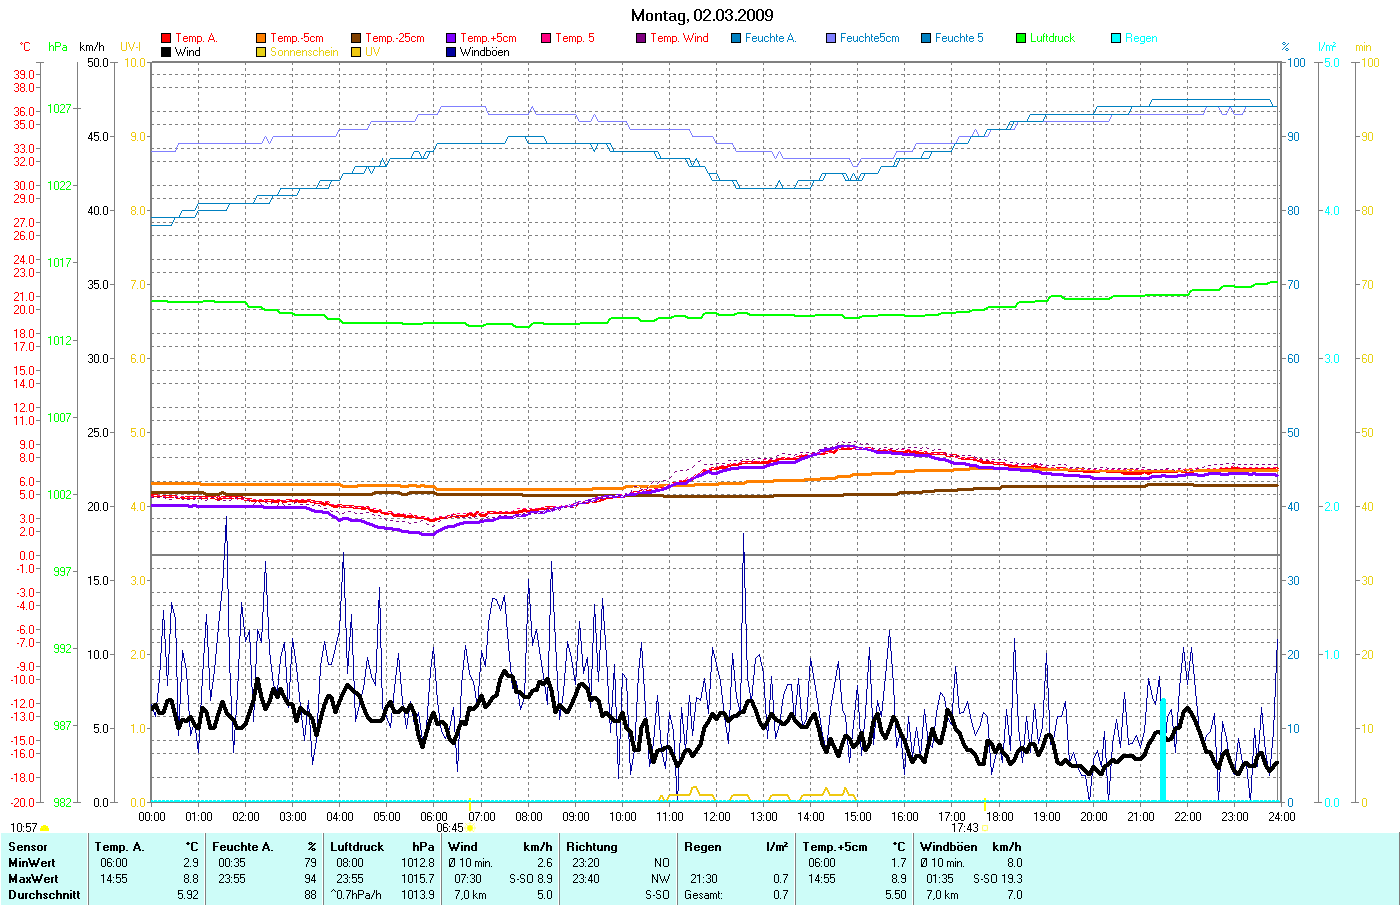Click the cyan rain bar near 21:30
This screenshot has width=1400, height=905.
click(x=1162, y=750)
